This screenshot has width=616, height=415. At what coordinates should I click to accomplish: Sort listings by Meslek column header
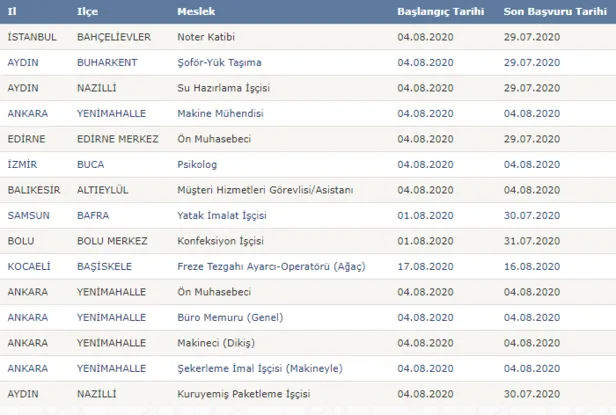(x=198, y=10)
